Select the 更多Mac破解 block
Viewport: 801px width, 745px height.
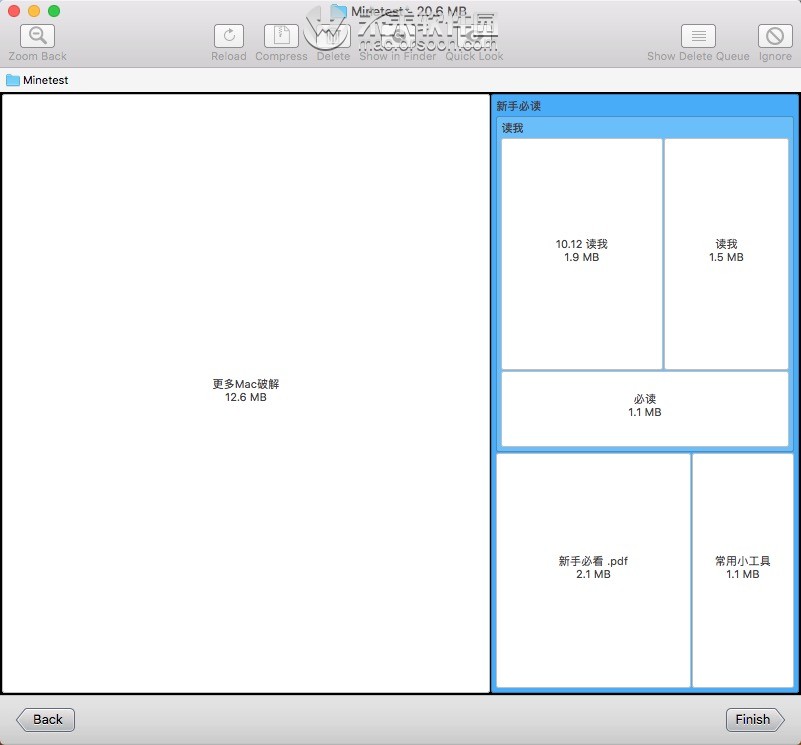coord(245,390)
